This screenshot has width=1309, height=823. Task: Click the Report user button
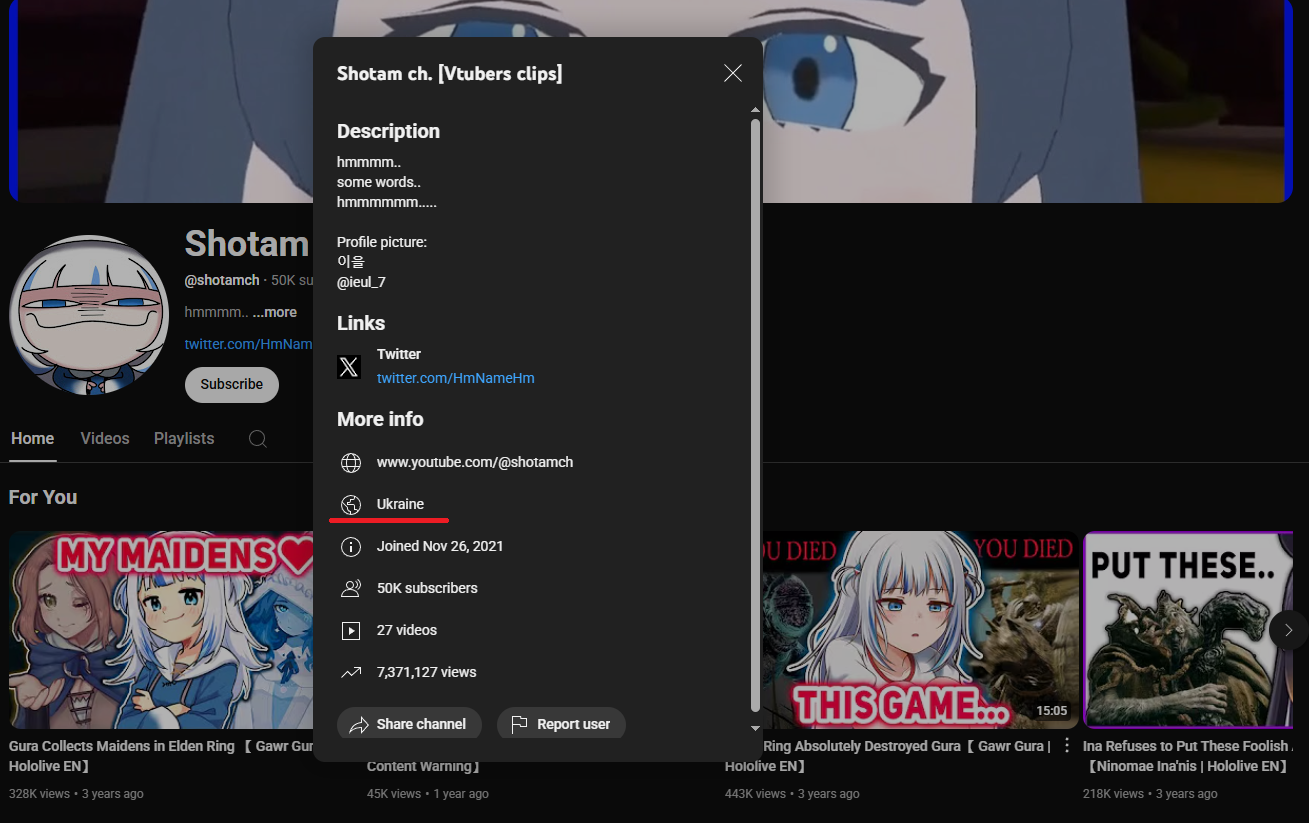(561, 724)
